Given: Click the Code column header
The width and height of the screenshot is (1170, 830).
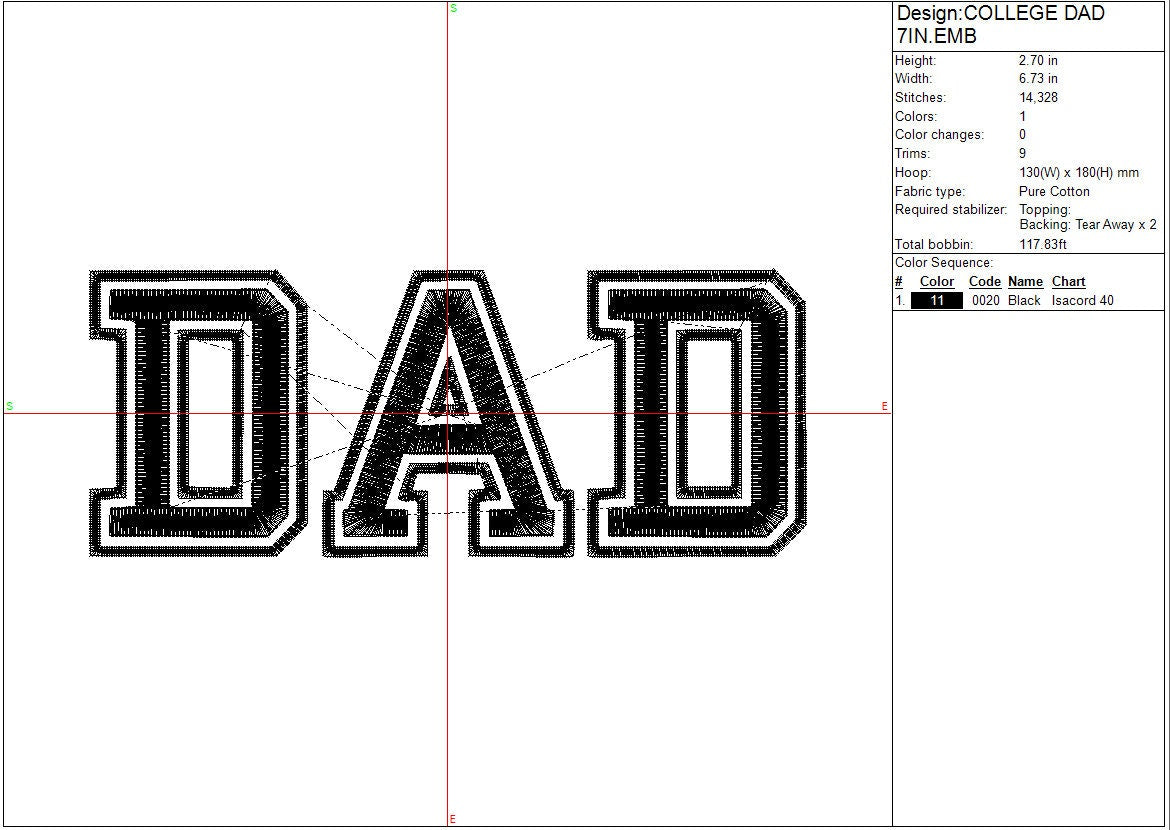Looking at the screenshot, I should tap(984, 282).
